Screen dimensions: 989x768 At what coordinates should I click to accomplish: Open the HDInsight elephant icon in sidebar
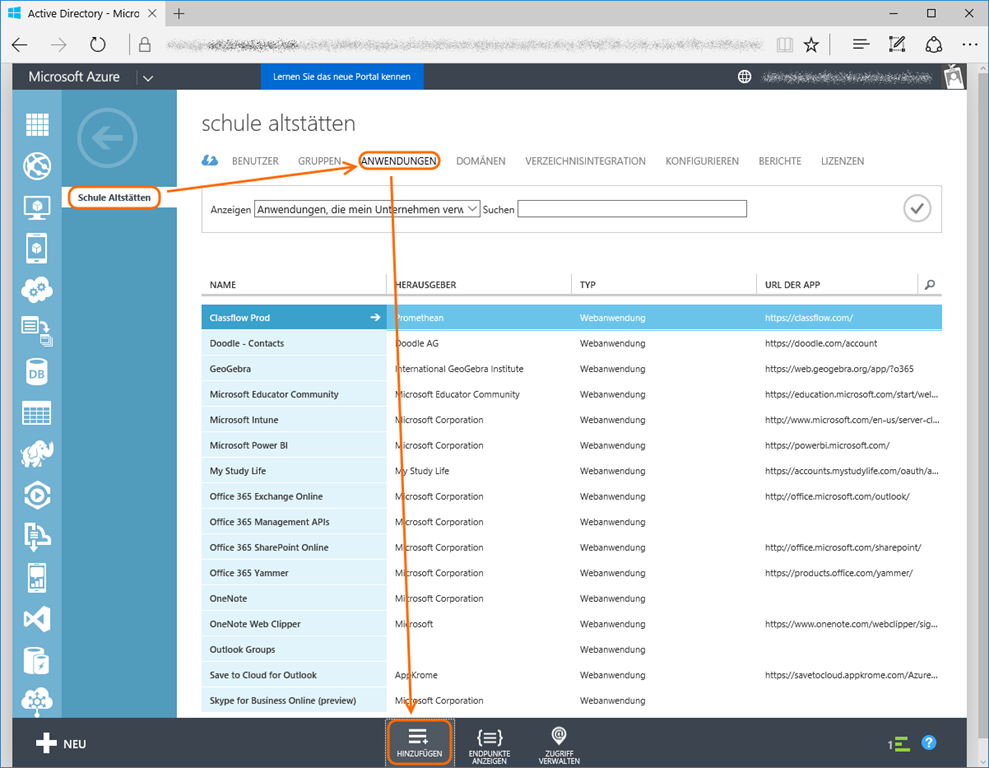click(x=37, y=454)
